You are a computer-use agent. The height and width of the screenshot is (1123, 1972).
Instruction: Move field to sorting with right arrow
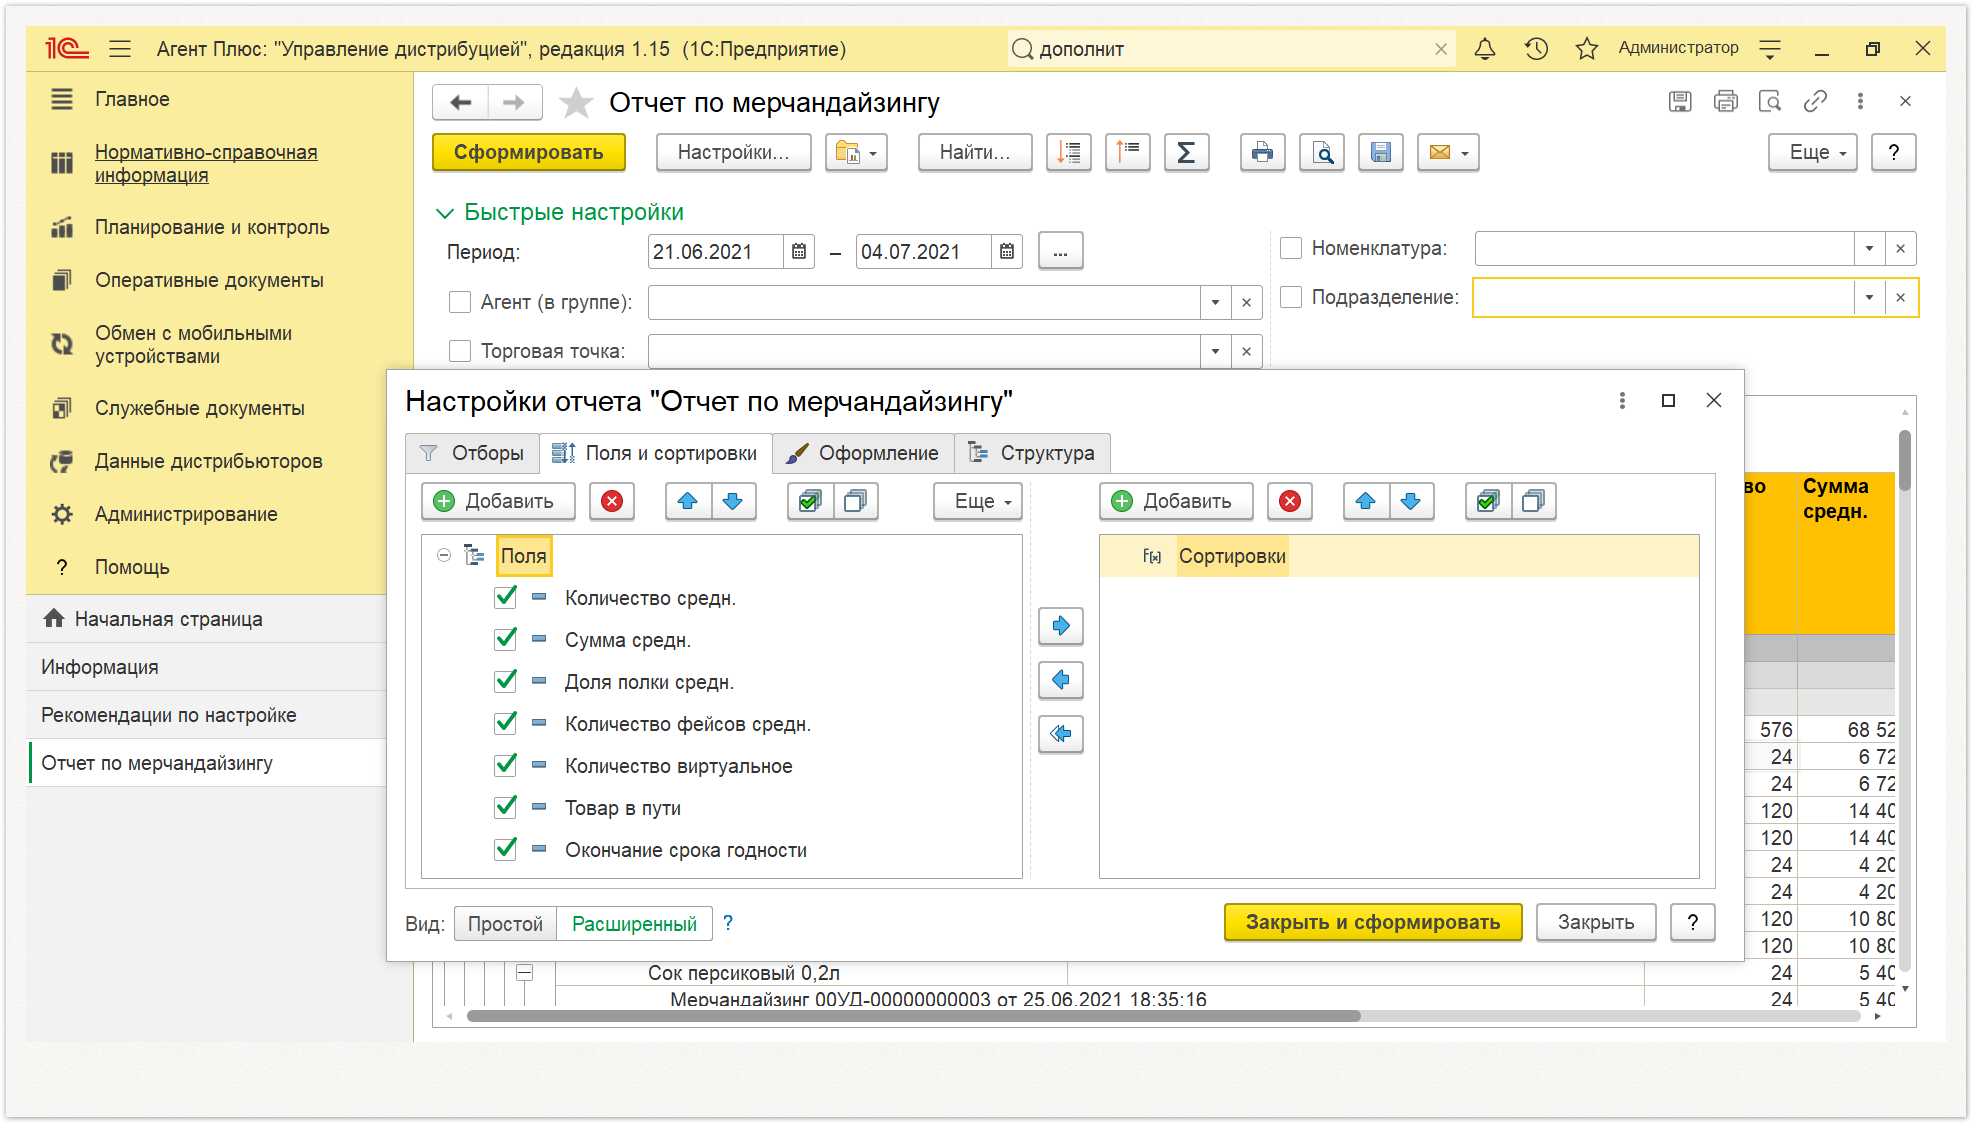tap(1061, 626)
